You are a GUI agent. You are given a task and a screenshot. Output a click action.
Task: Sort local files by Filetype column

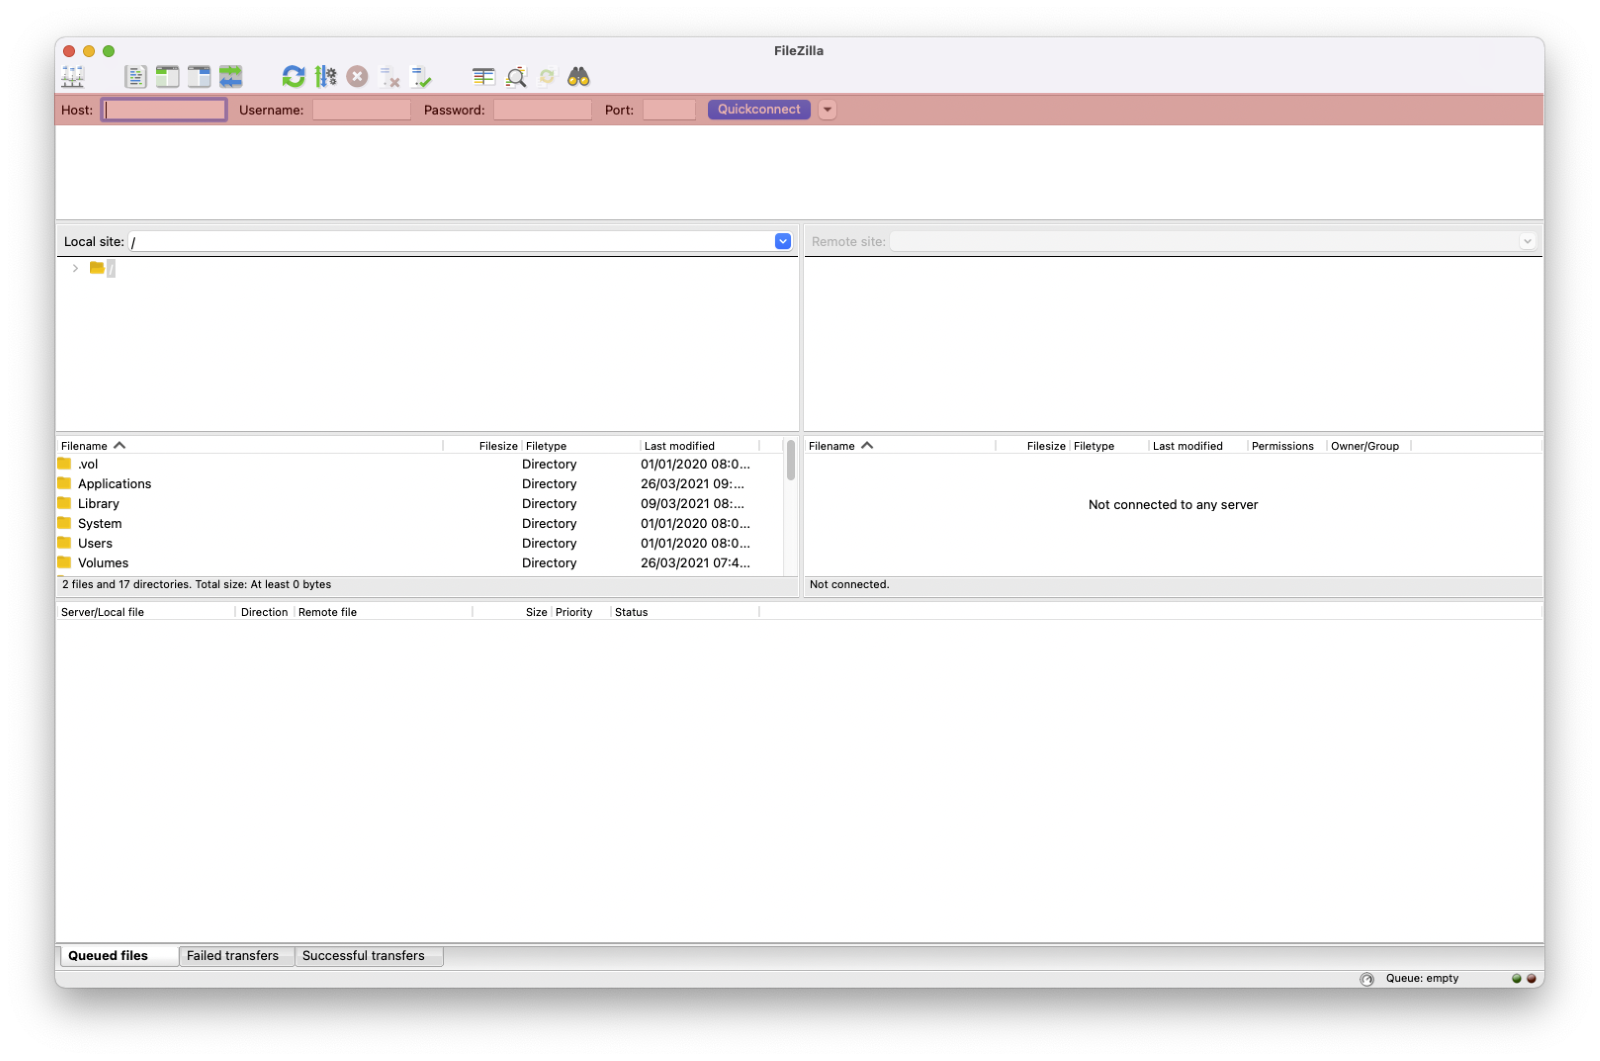coord(581,446)
